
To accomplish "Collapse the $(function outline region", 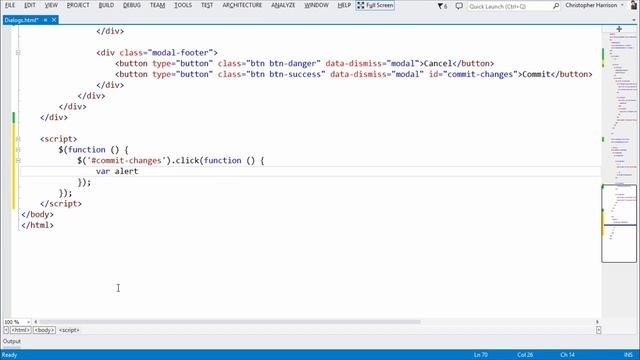I will coord(18,150).
